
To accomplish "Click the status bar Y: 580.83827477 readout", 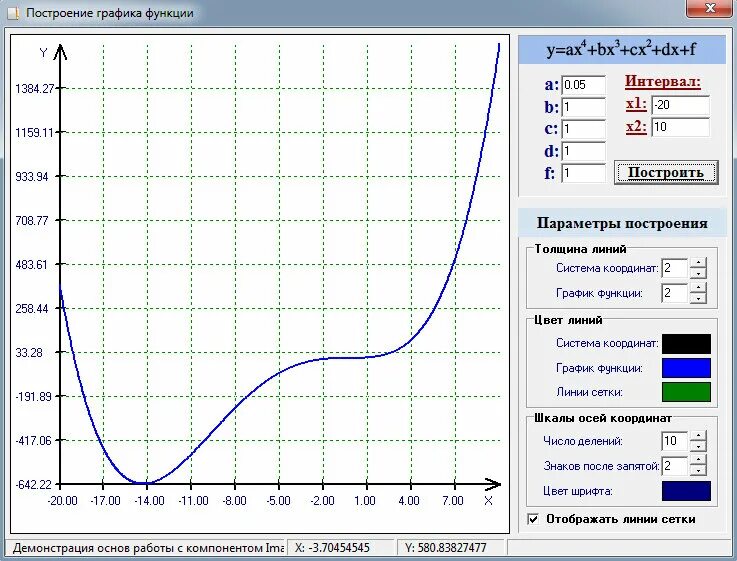I will click(x=446, y=548).
